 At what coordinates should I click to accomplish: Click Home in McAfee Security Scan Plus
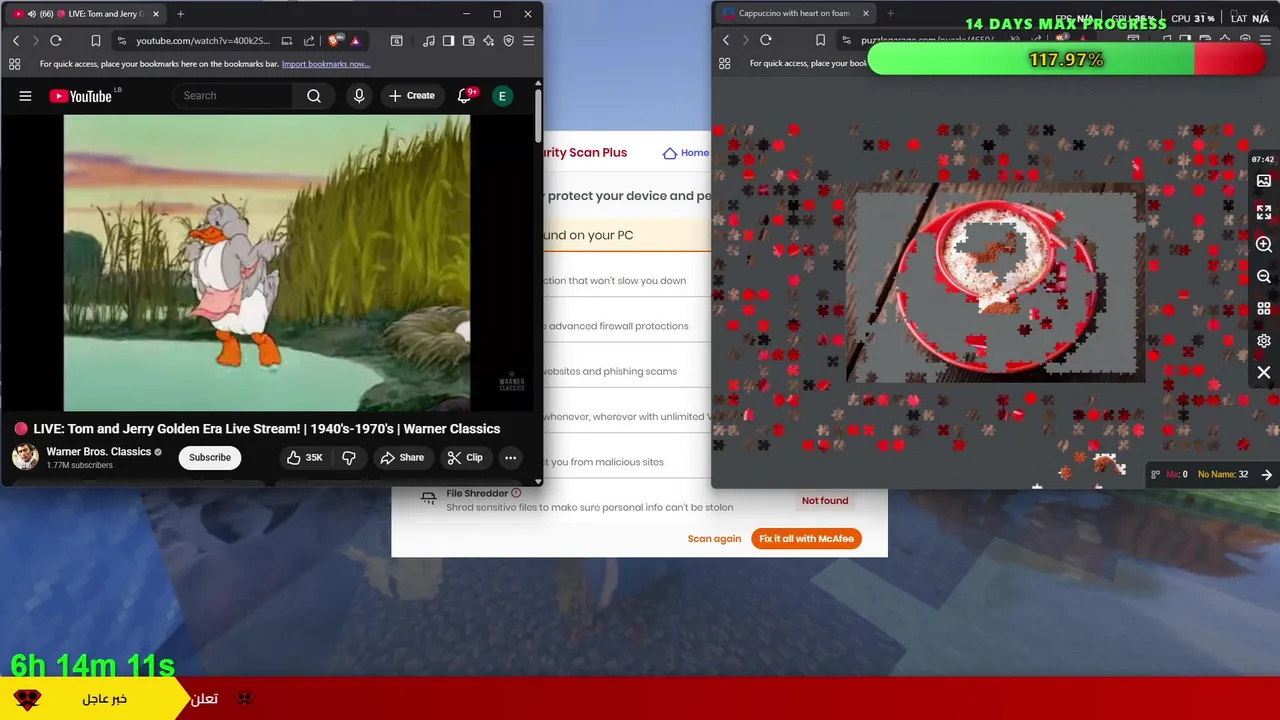coord(686,153)
